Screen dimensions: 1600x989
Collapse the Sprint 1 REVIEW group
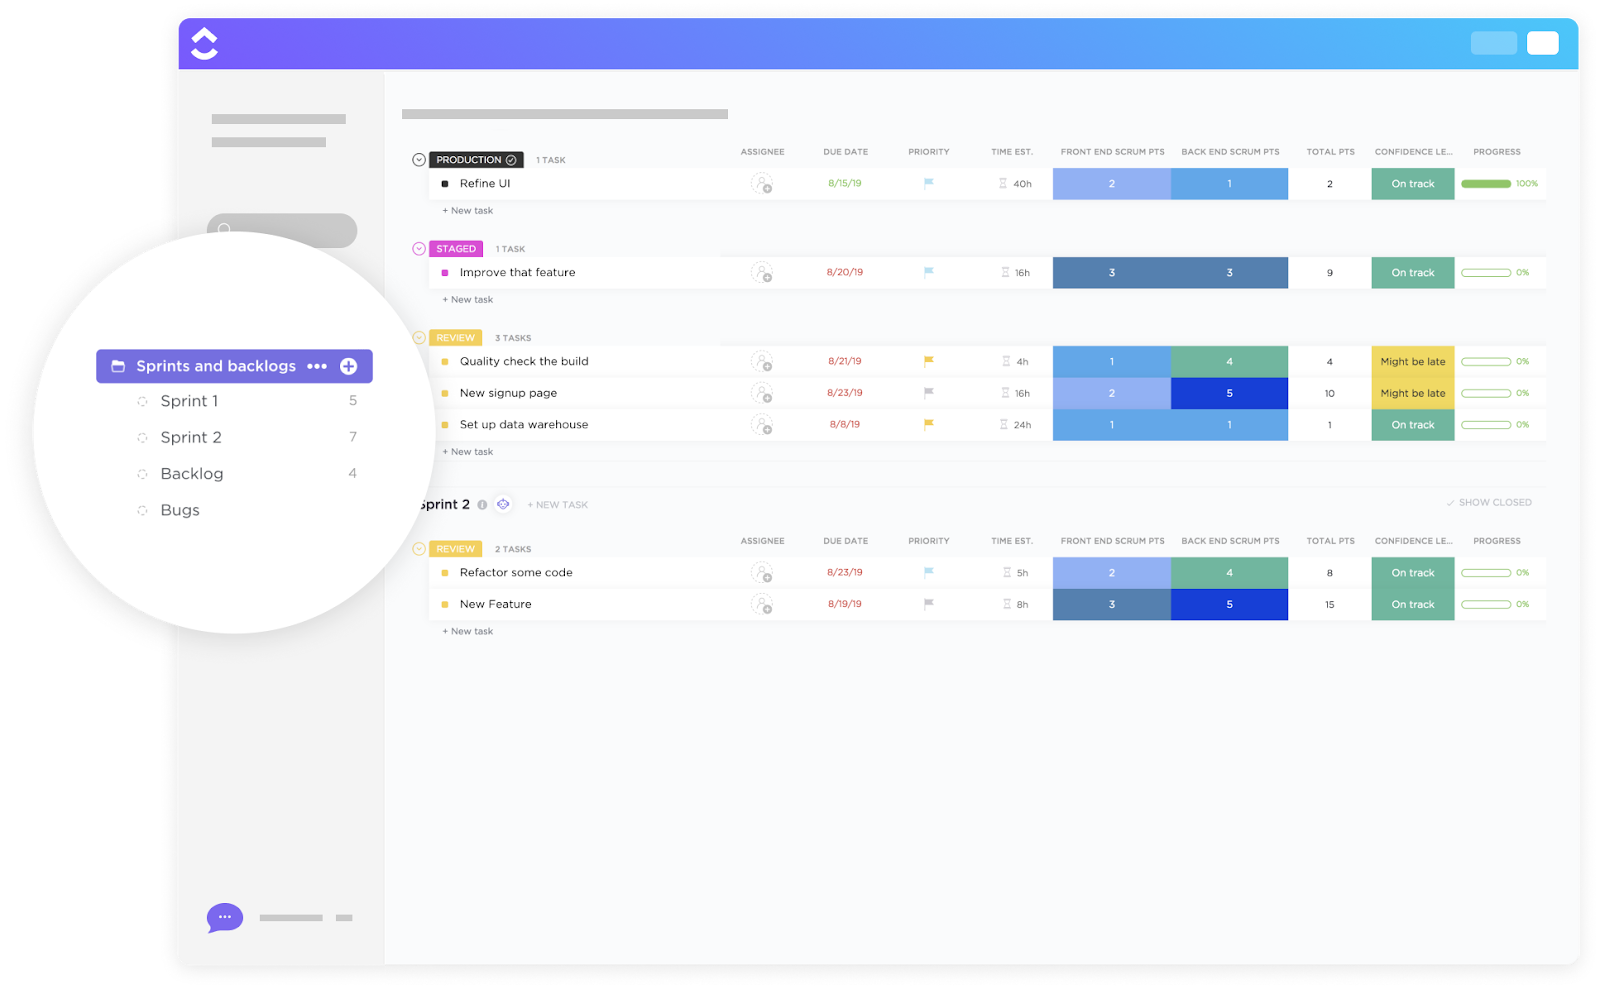point(419,338)
